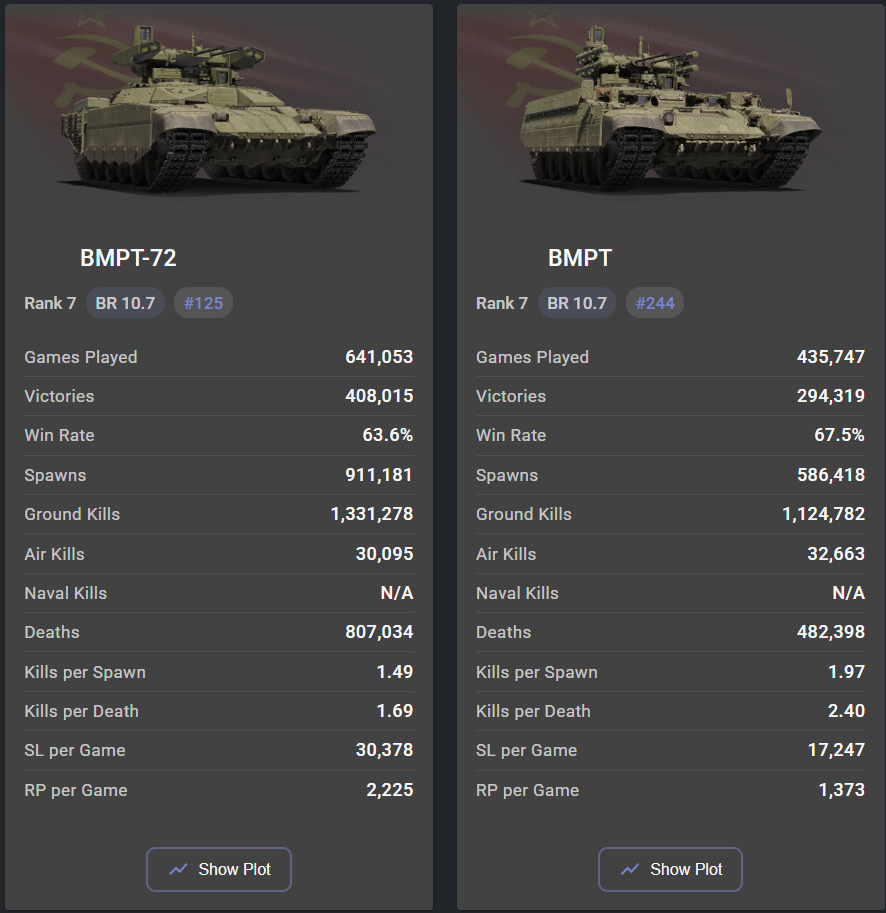886x913 pixels.
Task: Click BMPT's Ground Kills value 1,124,782
Action: (x=823, y=514)
